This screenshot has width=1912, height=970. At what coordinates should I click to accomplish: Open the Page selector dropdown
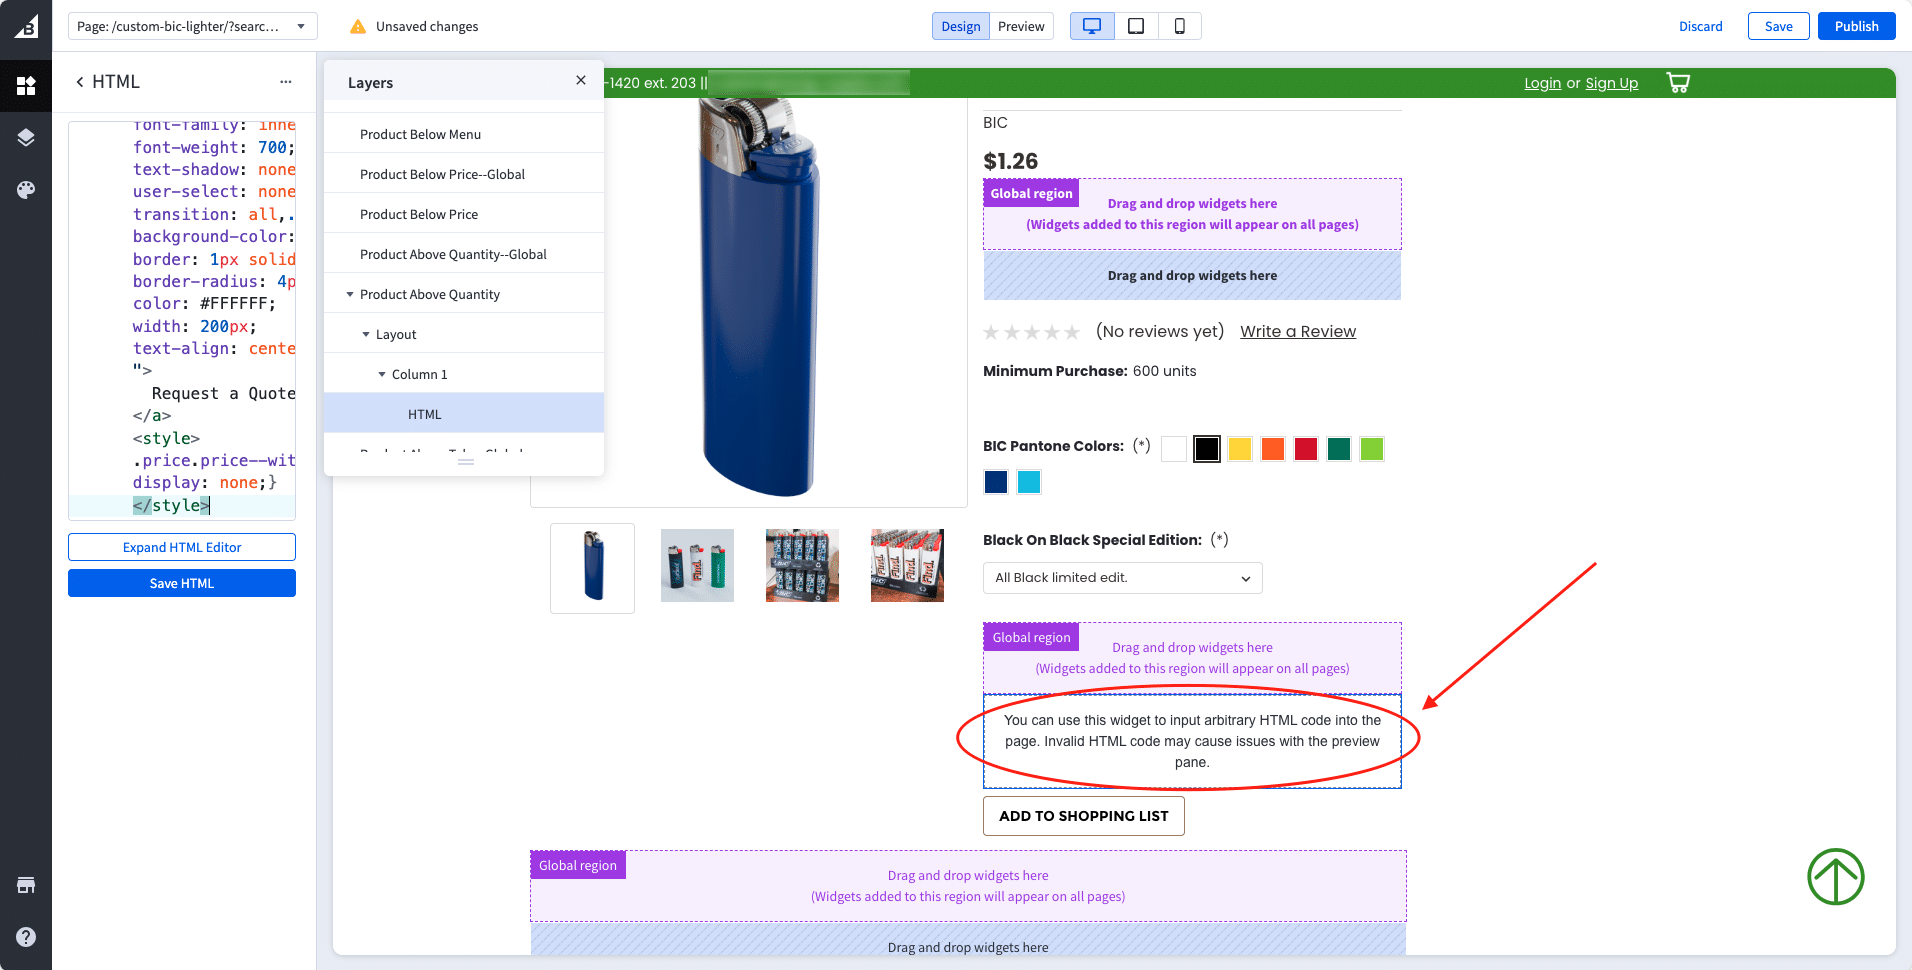click(193, 26)
